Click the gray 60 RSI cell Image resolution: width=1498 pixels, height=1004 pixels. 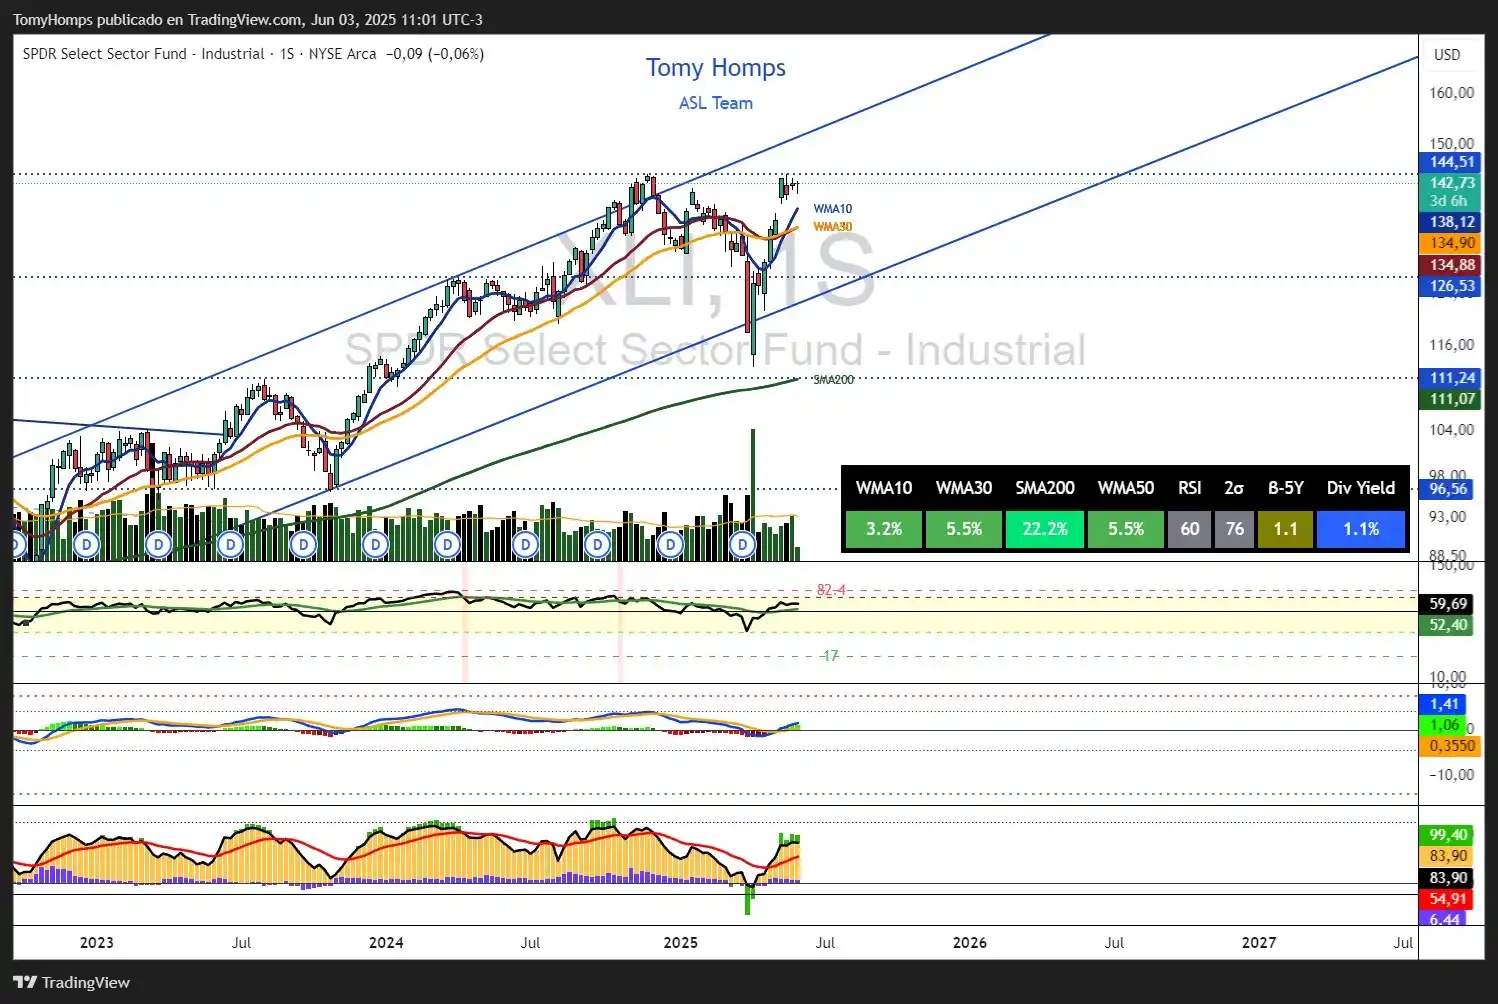[x=1190, y=529]
